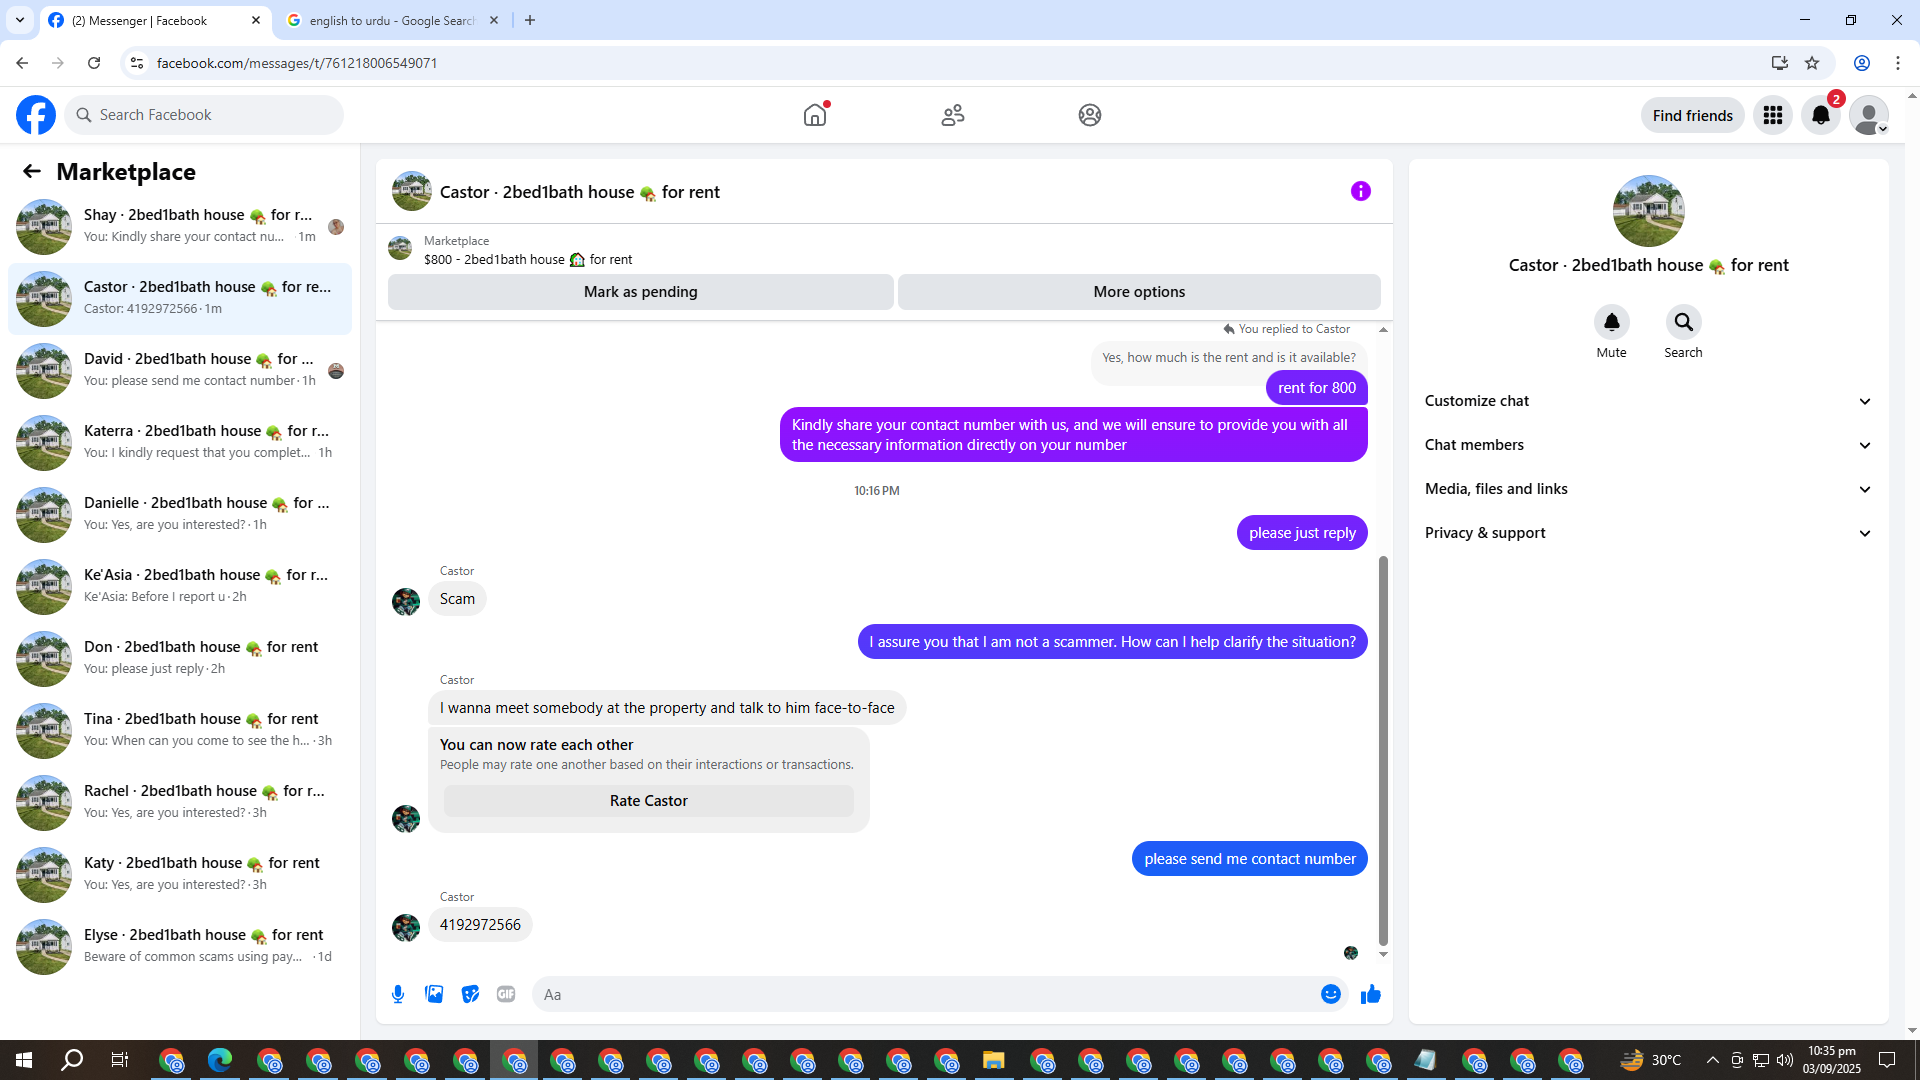The height and width of the screenshot is (1080, 1920).
Task: Click the back arrow beside Marketplace
Action: [x=32, y=171]
